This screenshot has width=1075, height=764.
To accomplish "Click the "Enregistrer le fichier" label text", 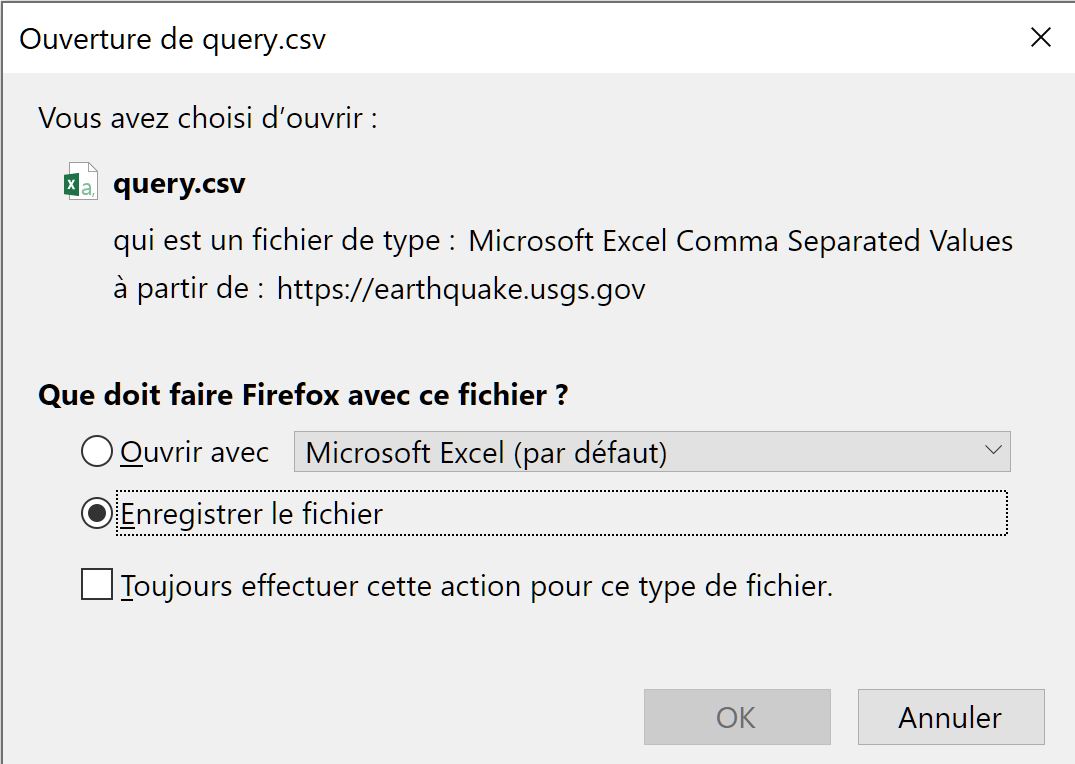I will pos(252,515).
